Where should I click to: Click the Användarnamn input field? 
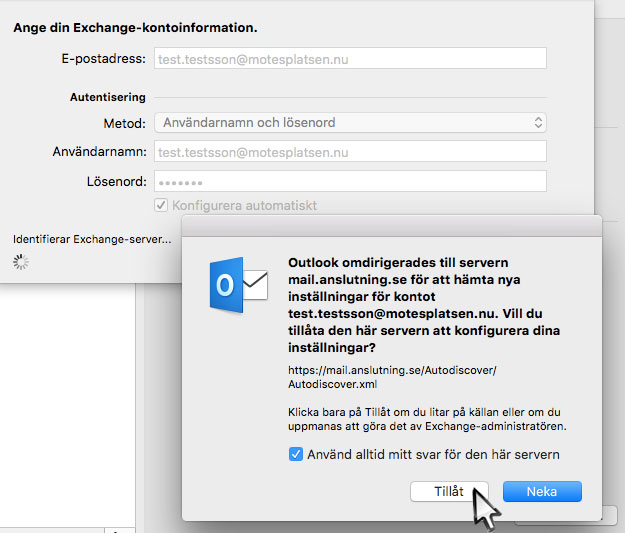click(350, 151)
